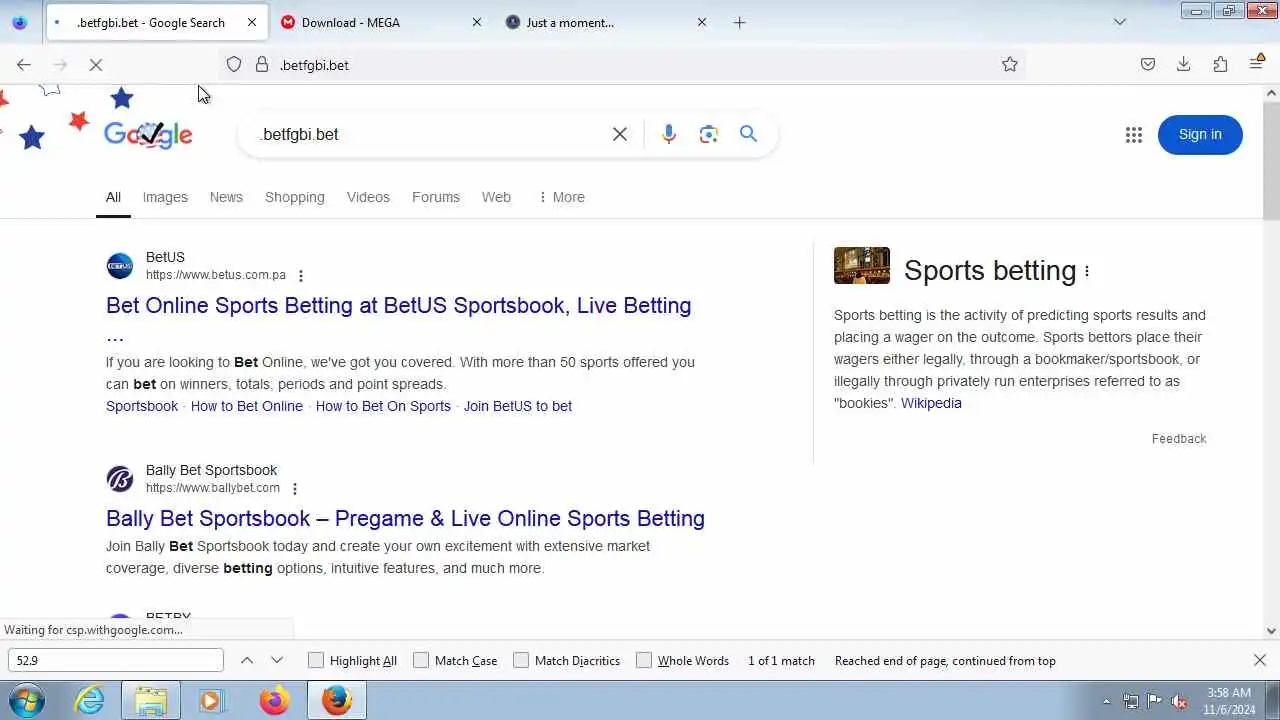The height and width of the screenshot is (720, 1280).
Task: Enable Match Case checkbox
Action: click(421, 660)
